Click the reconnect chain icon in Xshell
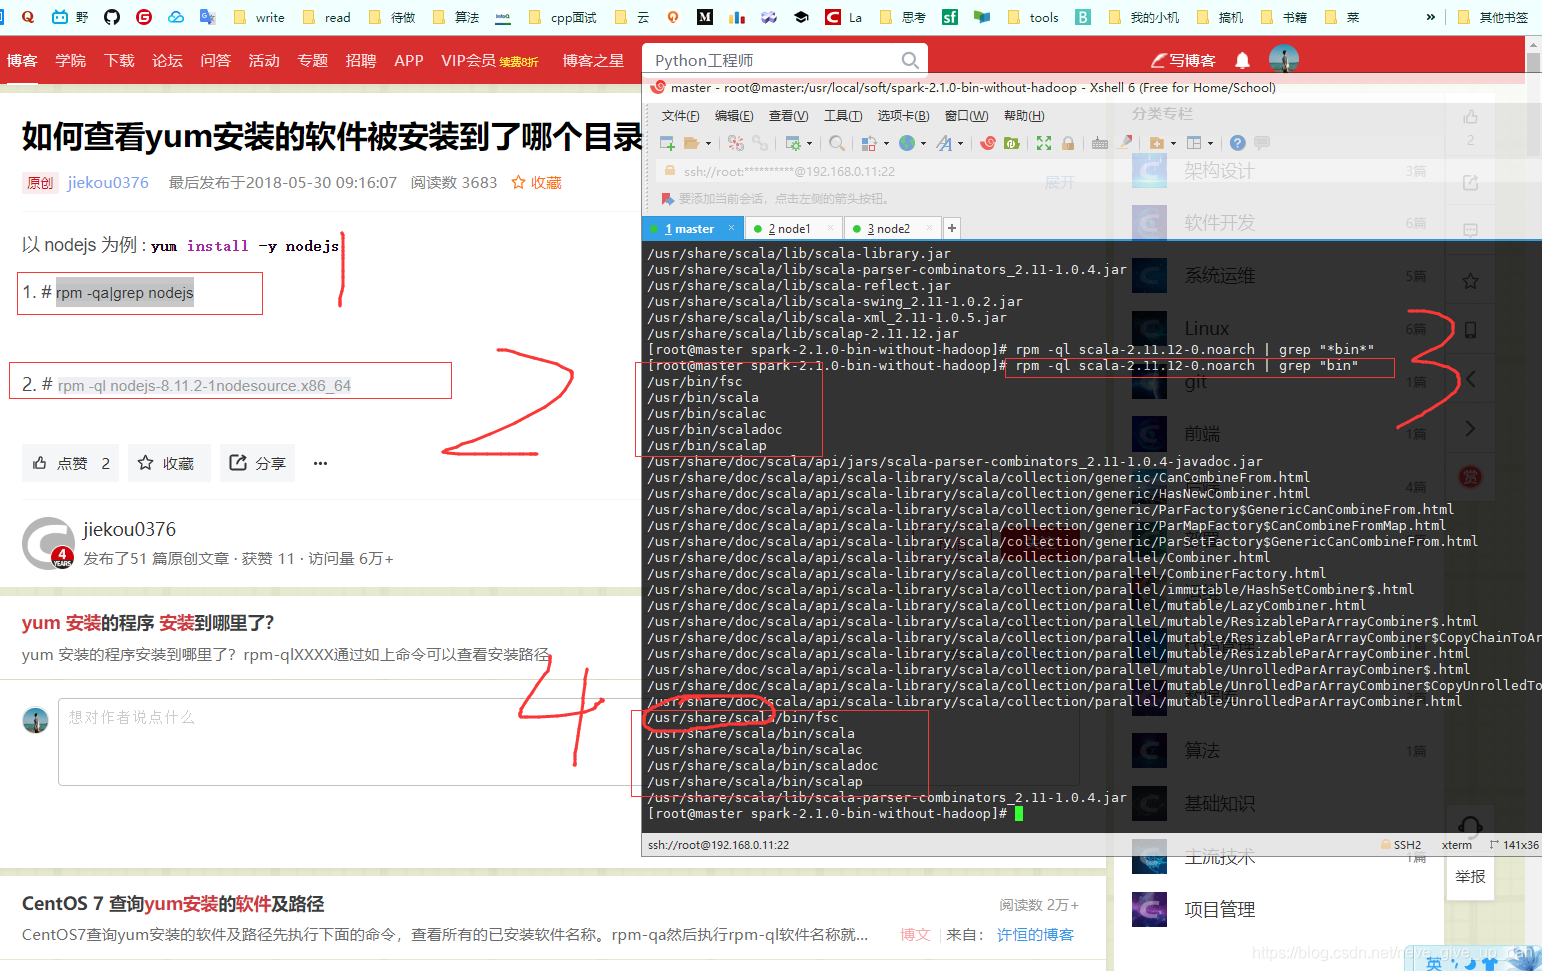This screenshot has width=1542, height=971. click(760, 143)
